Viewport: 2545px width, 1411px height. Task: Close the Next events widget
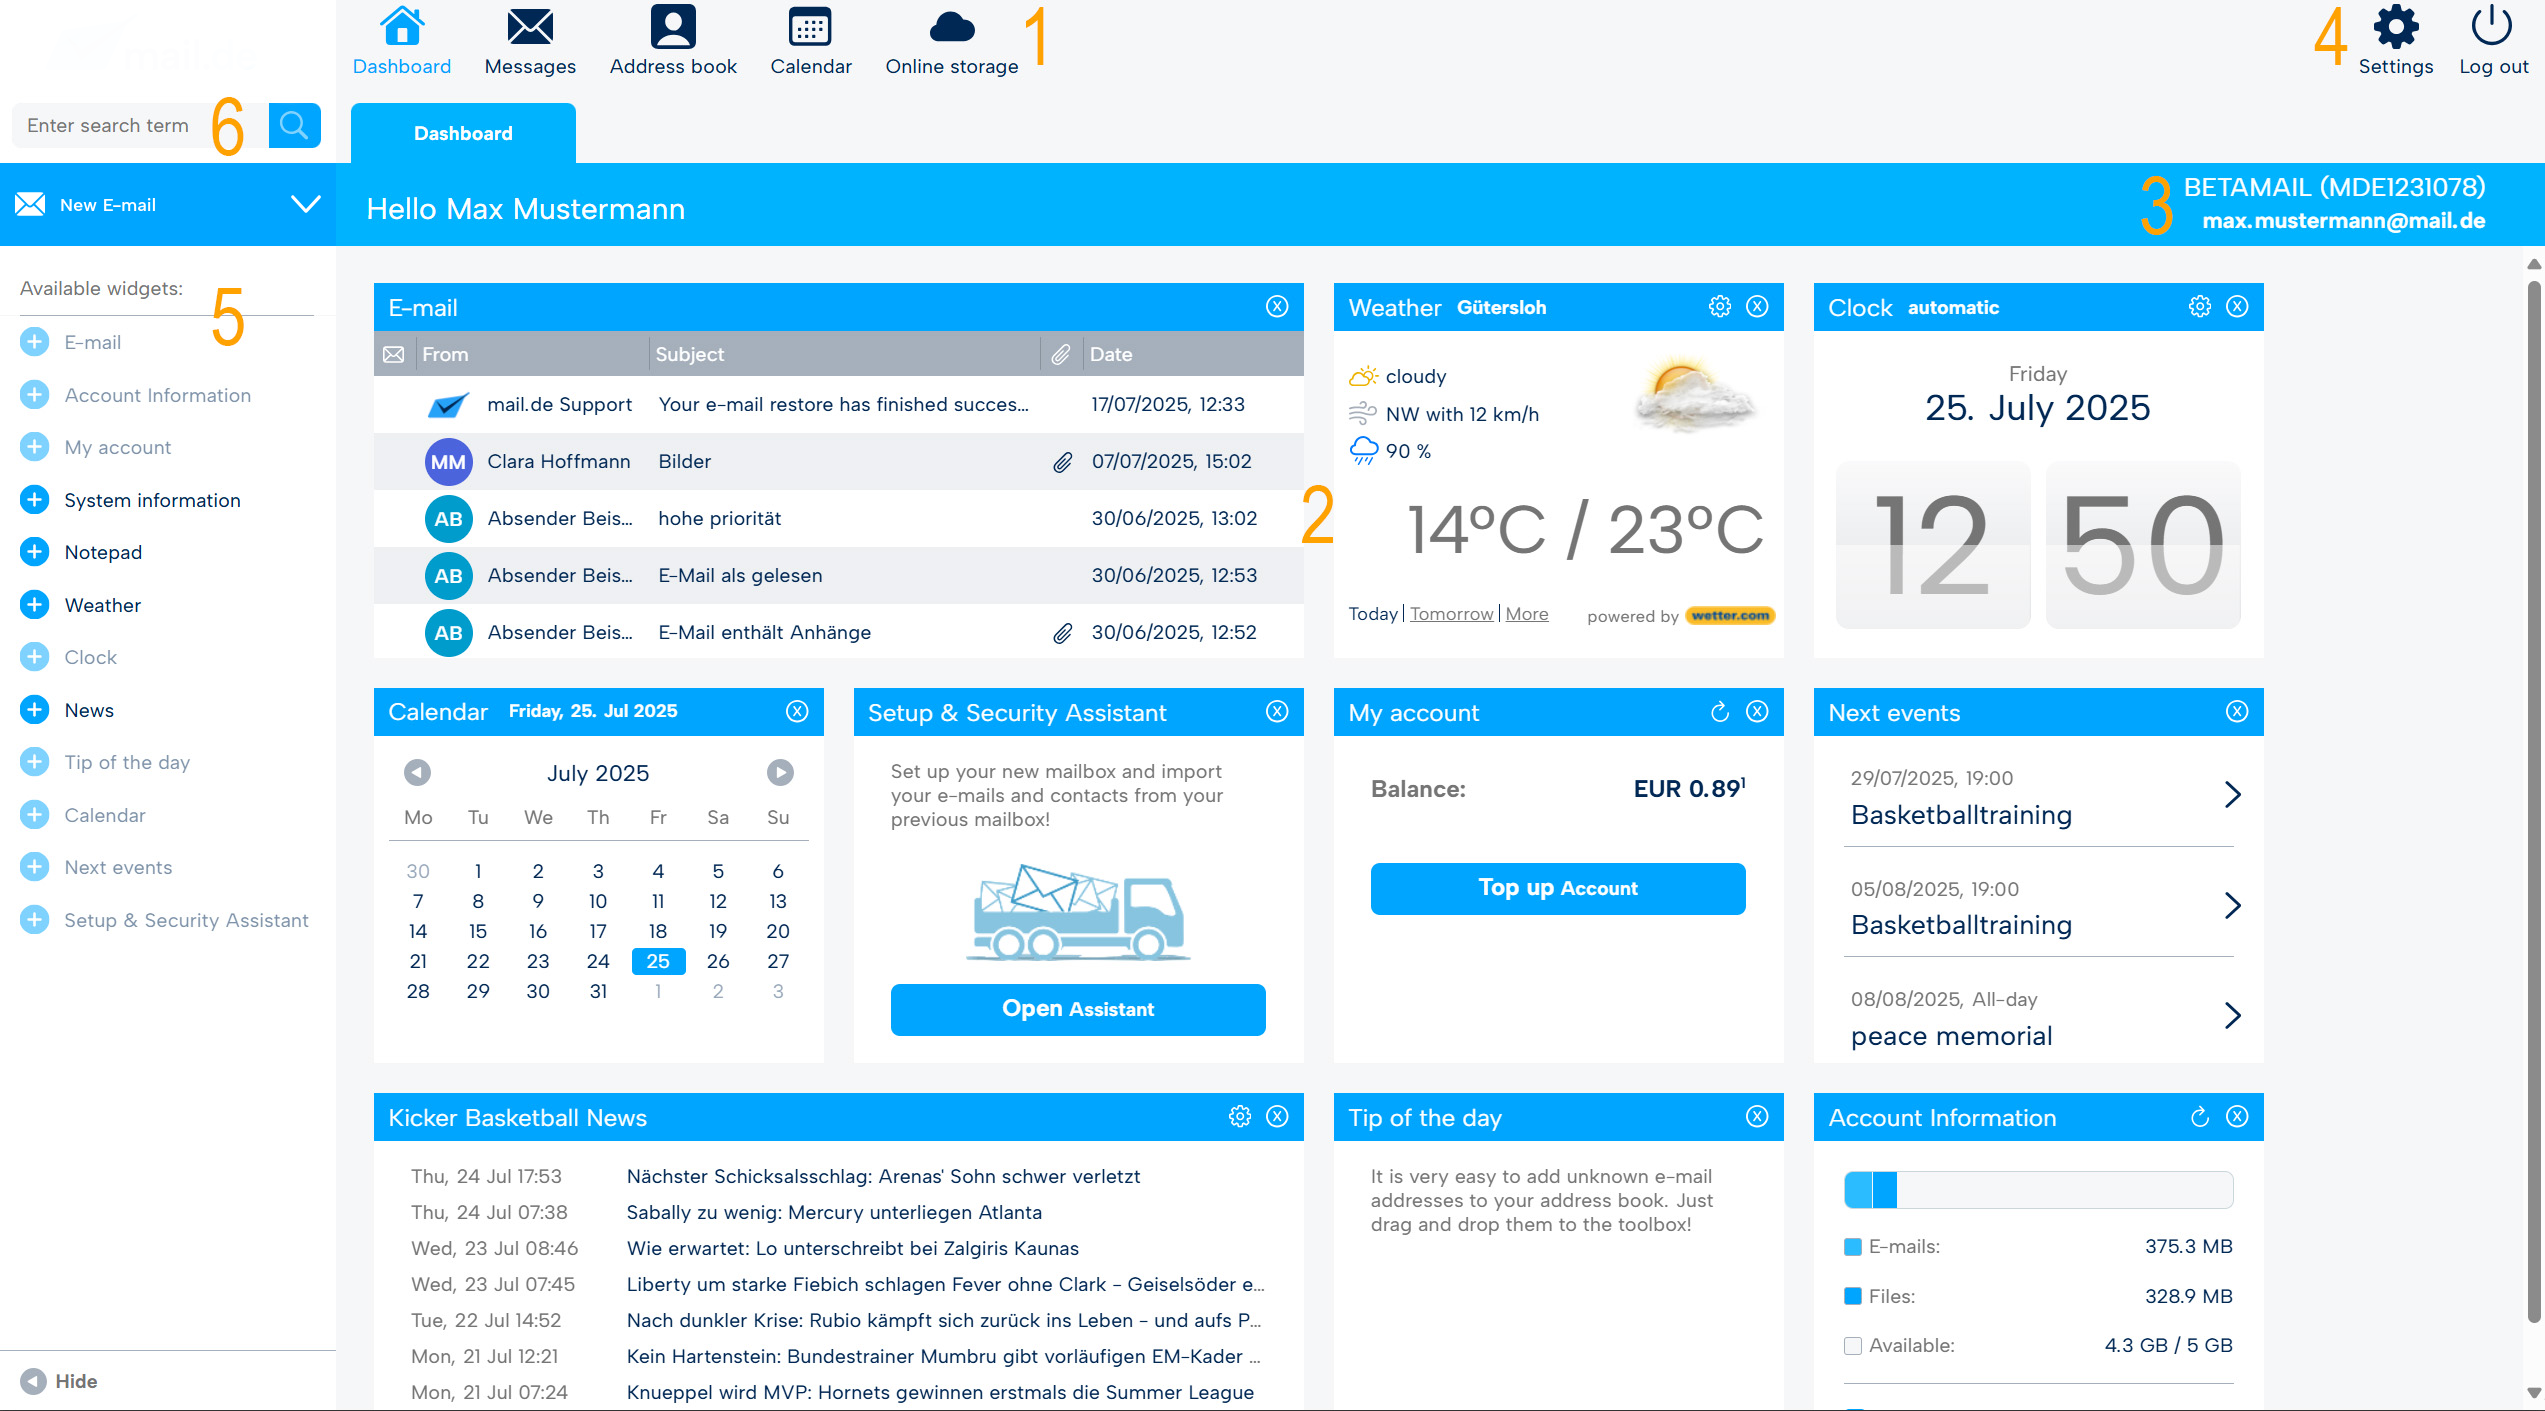pos(2237,711)
